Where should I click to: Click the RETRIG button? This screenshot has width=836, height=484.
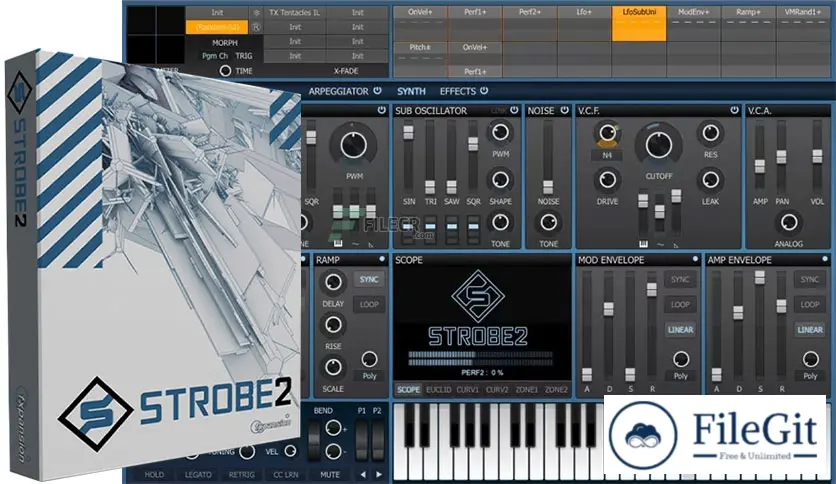coord(242,474)
